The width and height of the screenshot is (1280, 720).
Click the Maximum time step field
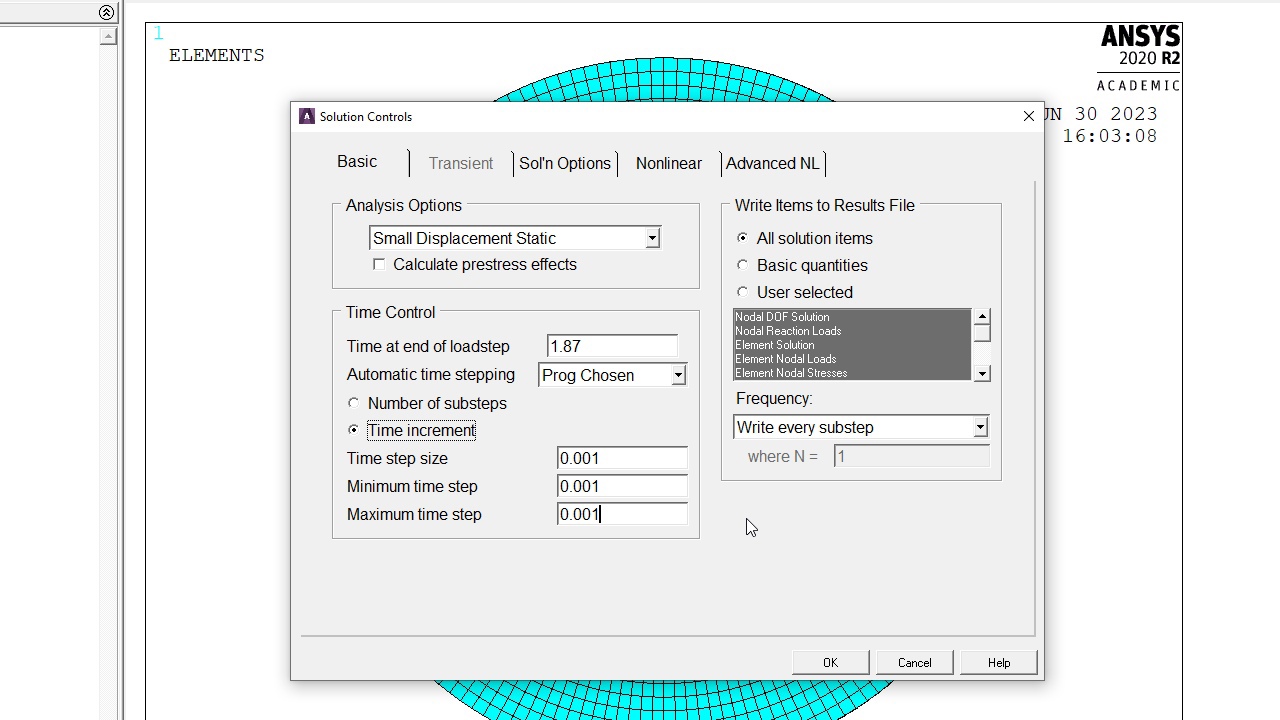pyautogui.click(x=622, y=514)
